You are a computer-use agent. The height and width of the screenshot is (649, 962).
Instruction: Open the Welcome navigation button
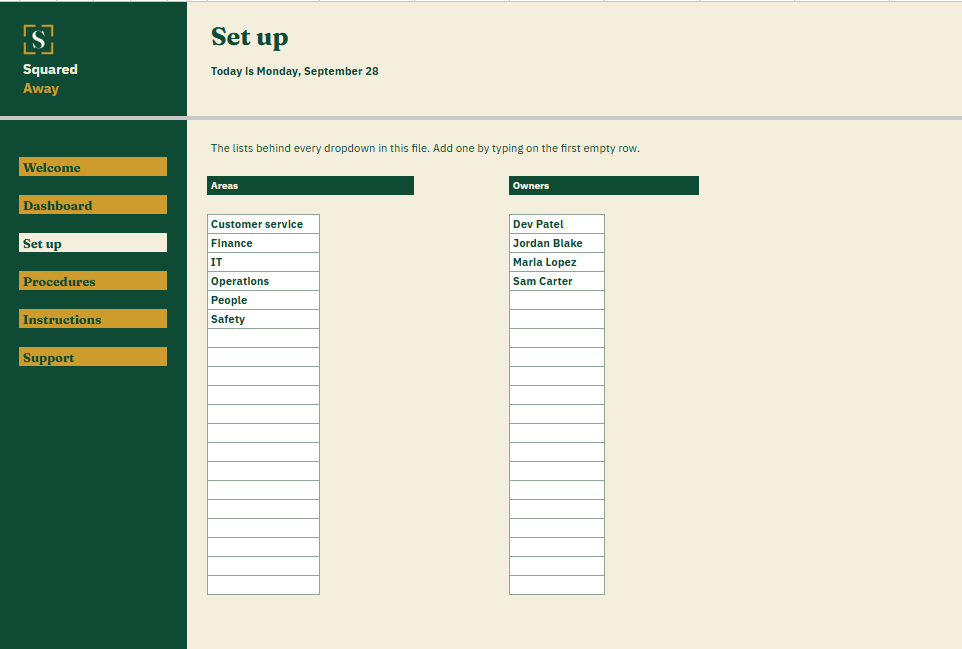point(93,167)
